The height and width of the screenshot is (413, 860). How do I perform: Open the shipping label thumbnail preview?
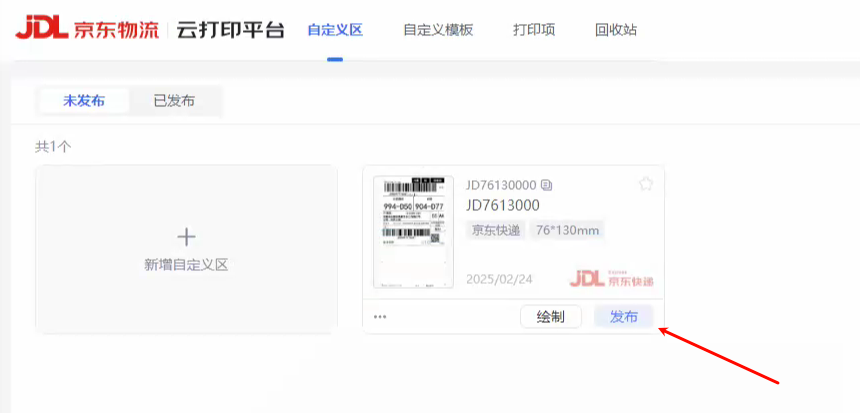click(x=414, y=232)
